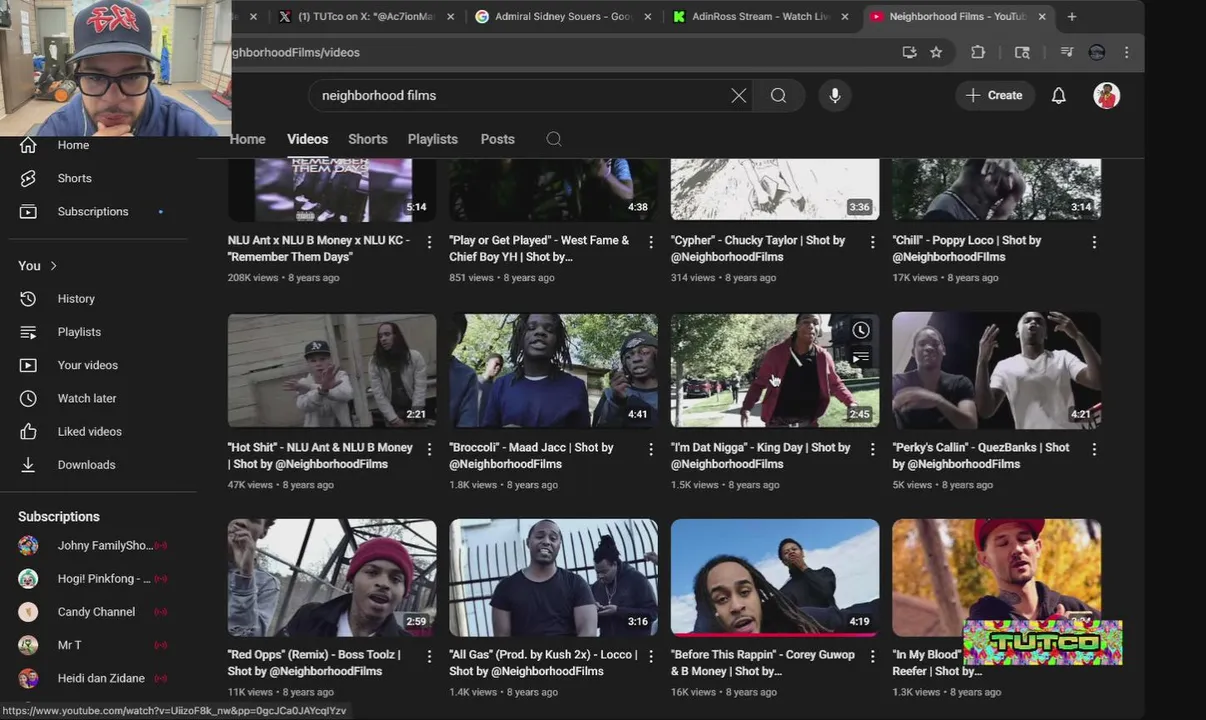1206x720 pixels.
Task: Click the search magnifier button
Action: [x=778, y=95]
